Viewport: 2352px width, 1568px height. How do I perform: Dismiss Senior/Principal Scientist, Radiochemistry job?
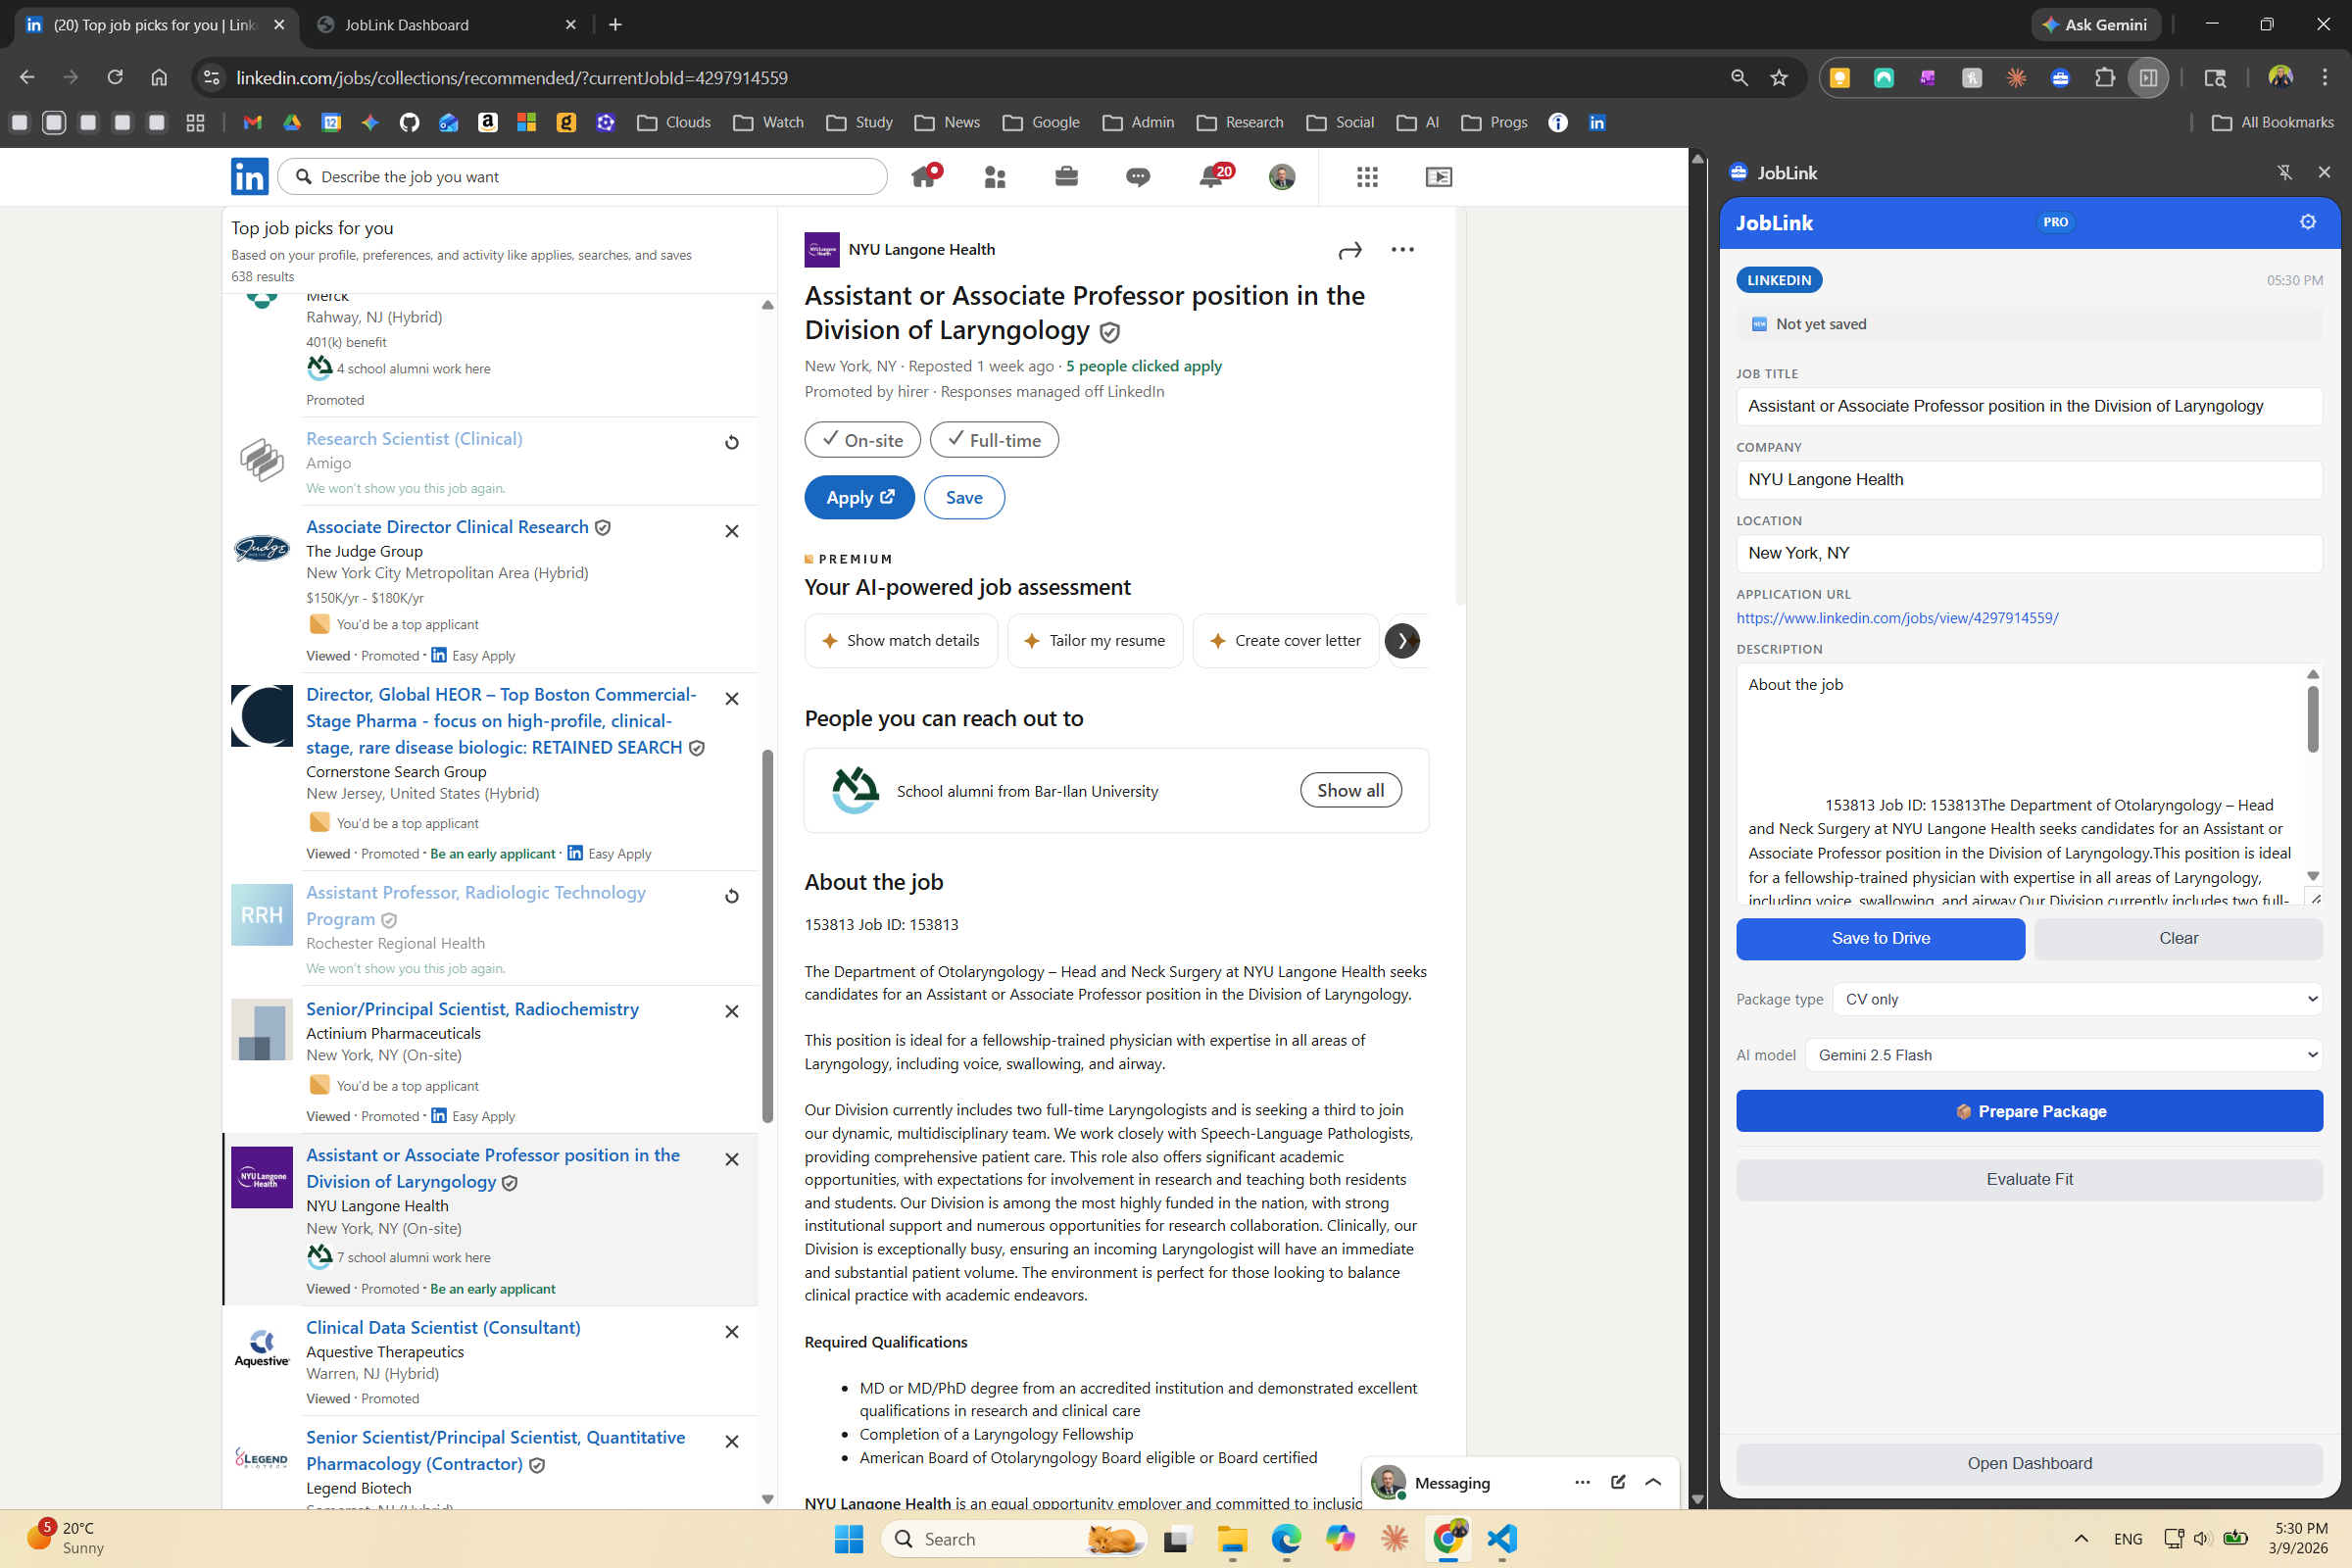click(x=732, y=1012)
